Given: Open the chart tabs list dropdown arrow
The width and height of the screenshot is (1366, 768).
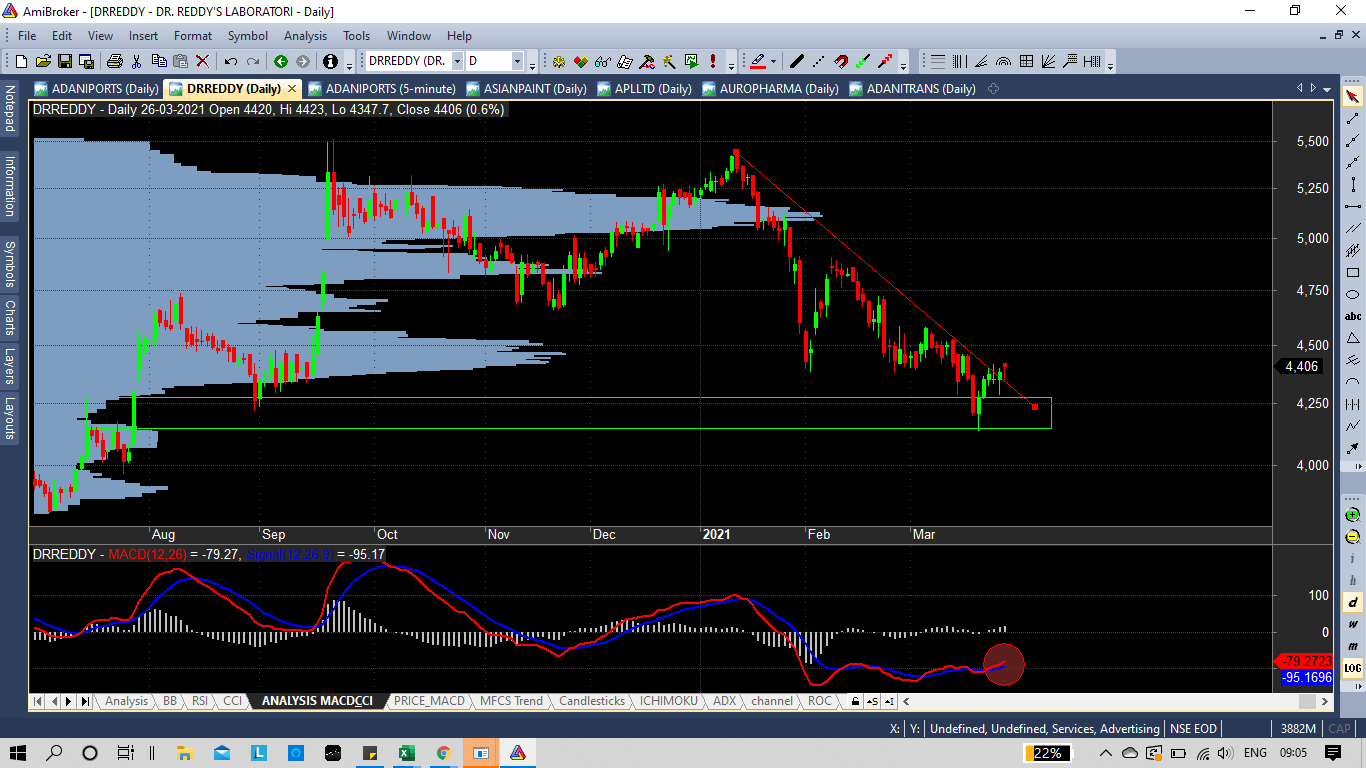Looking at the screenshot, I should pyautogui.click(x=1326, y=88).
